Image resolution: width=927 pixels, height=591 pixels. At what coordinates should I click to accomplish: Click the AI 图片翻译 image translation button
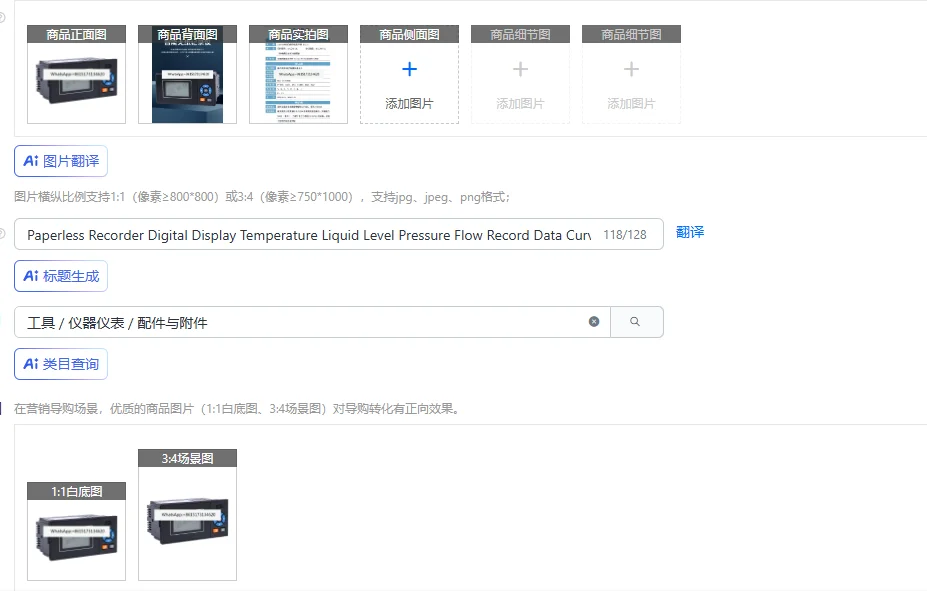coord(61,161)
